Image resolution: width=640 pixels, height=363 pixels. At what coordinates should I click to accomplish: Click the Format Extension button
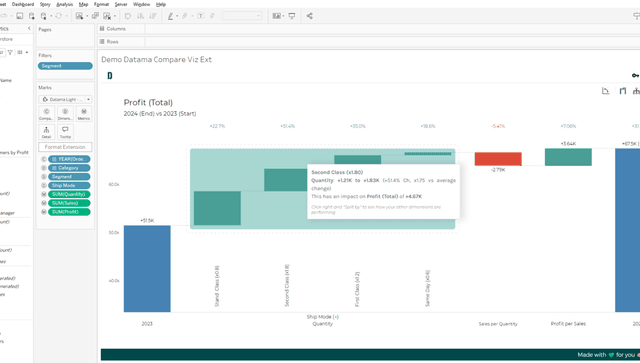tap(65, 147)
